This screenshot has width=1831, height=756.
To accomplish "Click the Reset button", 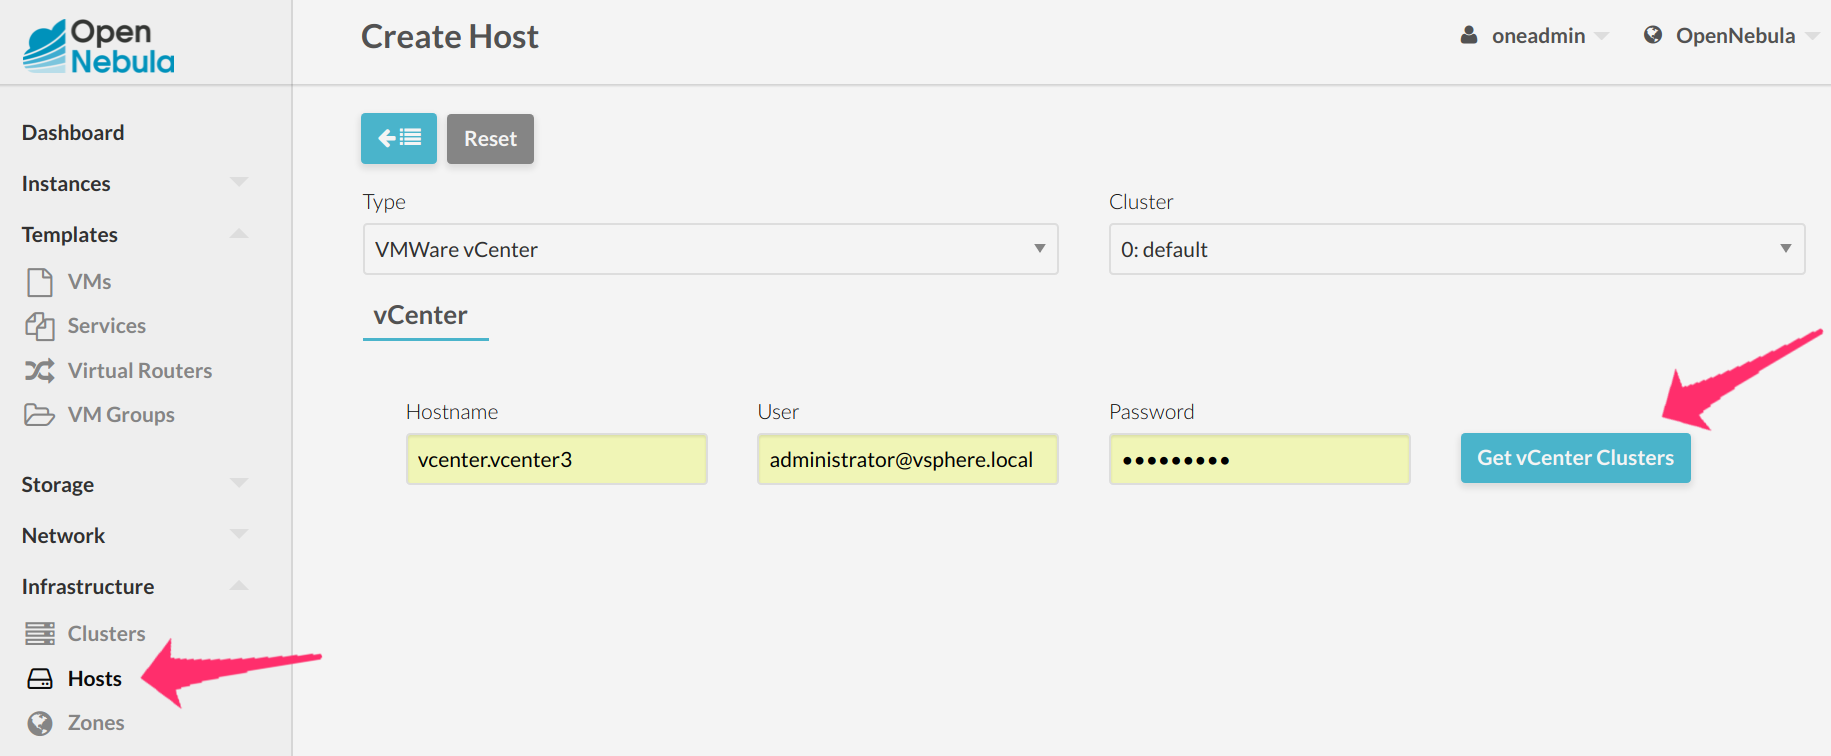I will (x=490, y=138).
